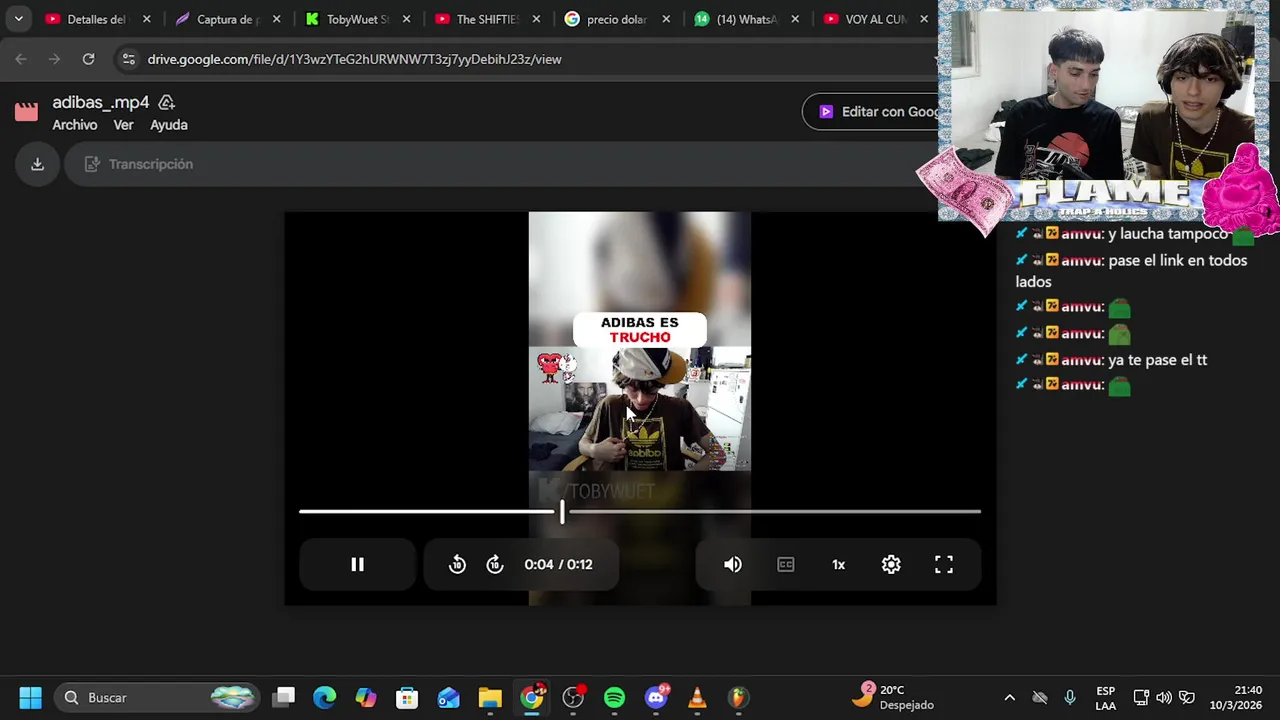Click chat message 'pase el link en todos lados'

click(1132, 271)
